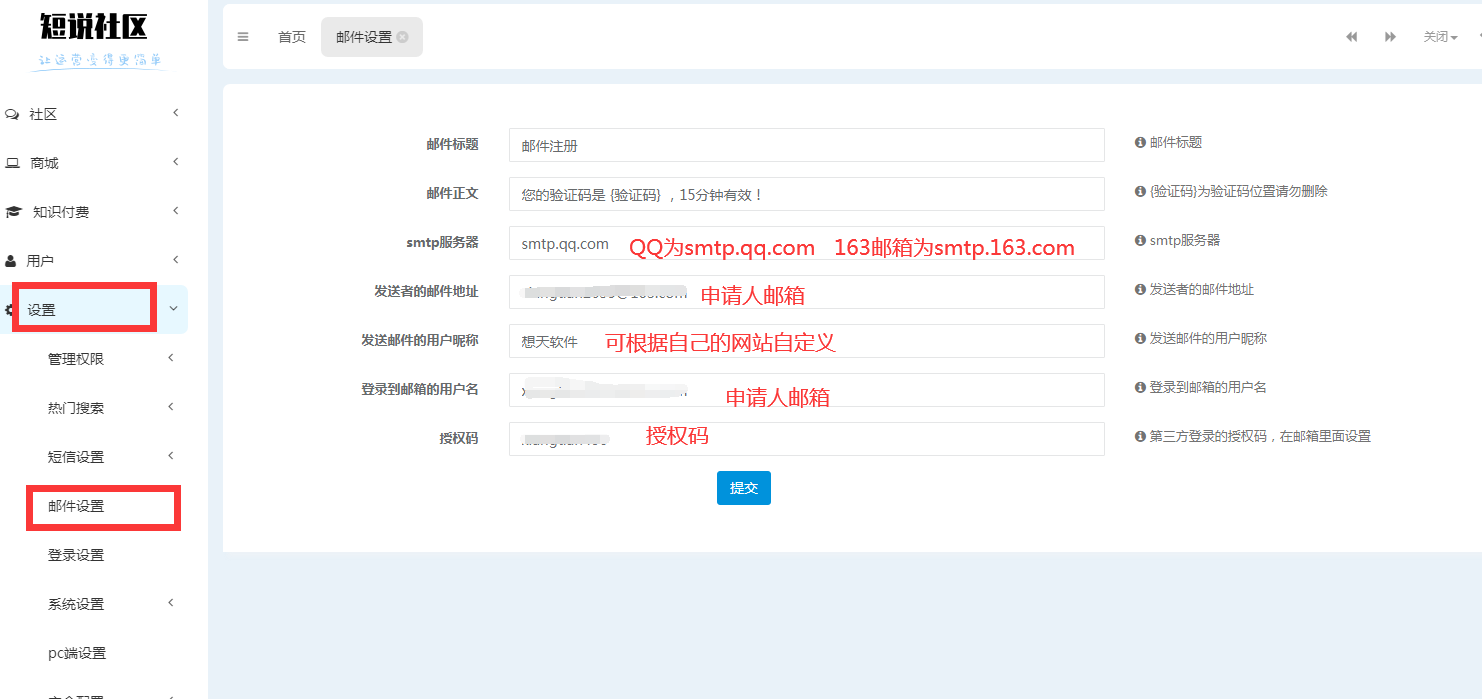Click the 邮件正文 input field
Image resolution: width=1482 pixels, height=699 pixels.
click(807, 194)
